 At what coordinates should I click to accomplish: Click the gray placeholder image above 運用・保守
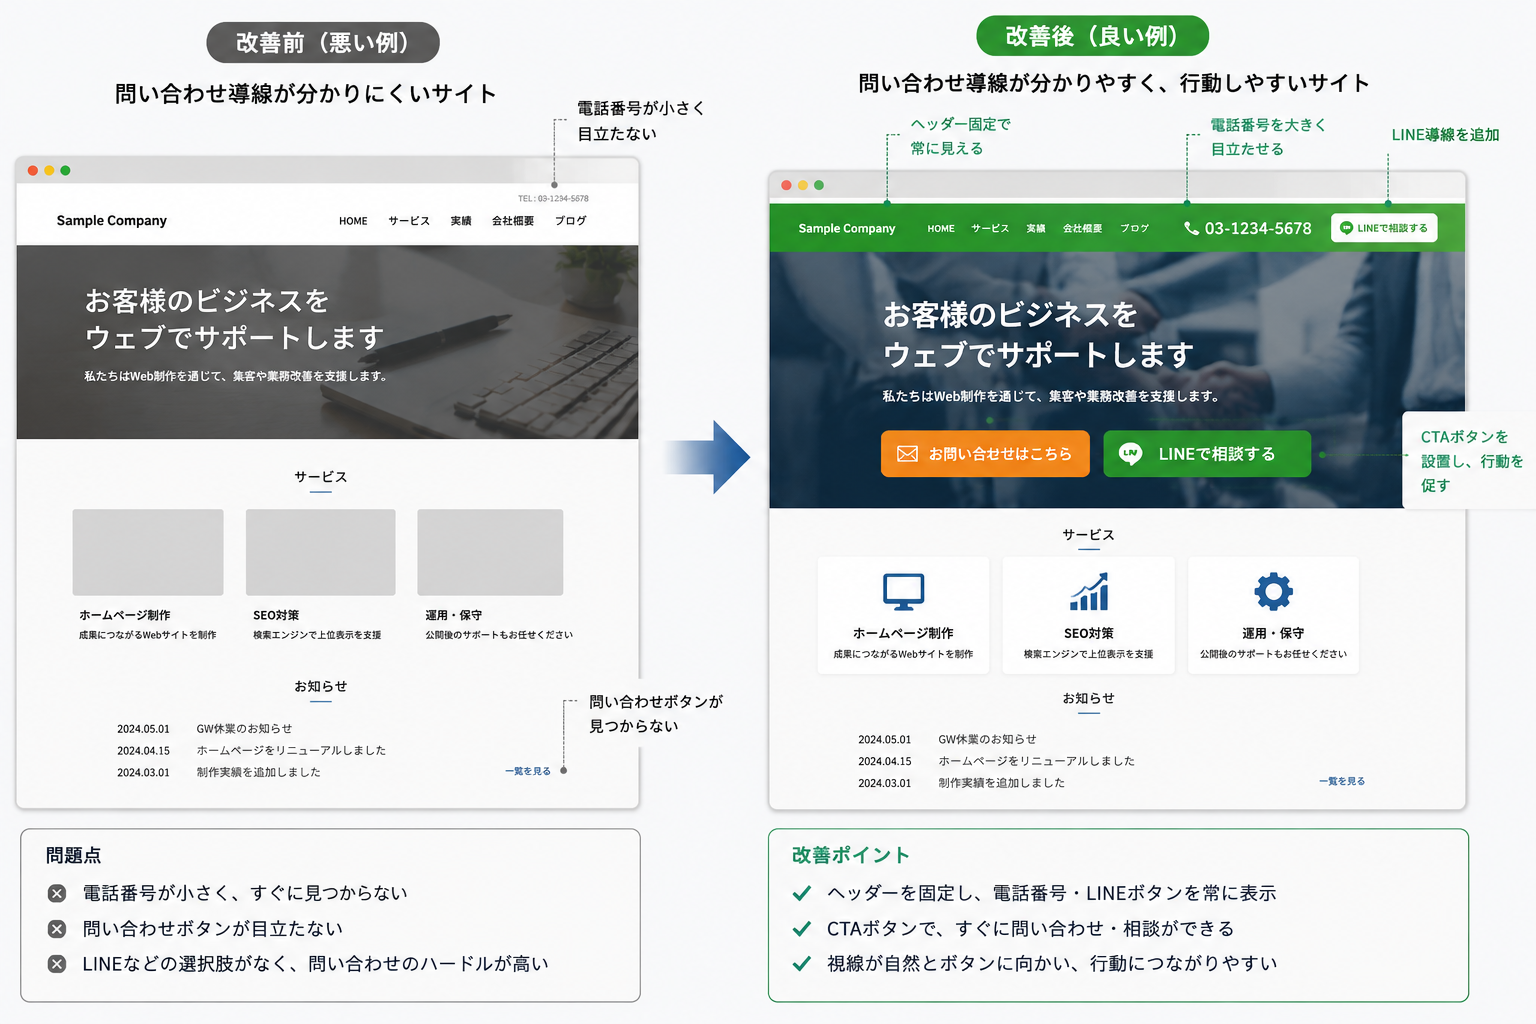[490, 552]
